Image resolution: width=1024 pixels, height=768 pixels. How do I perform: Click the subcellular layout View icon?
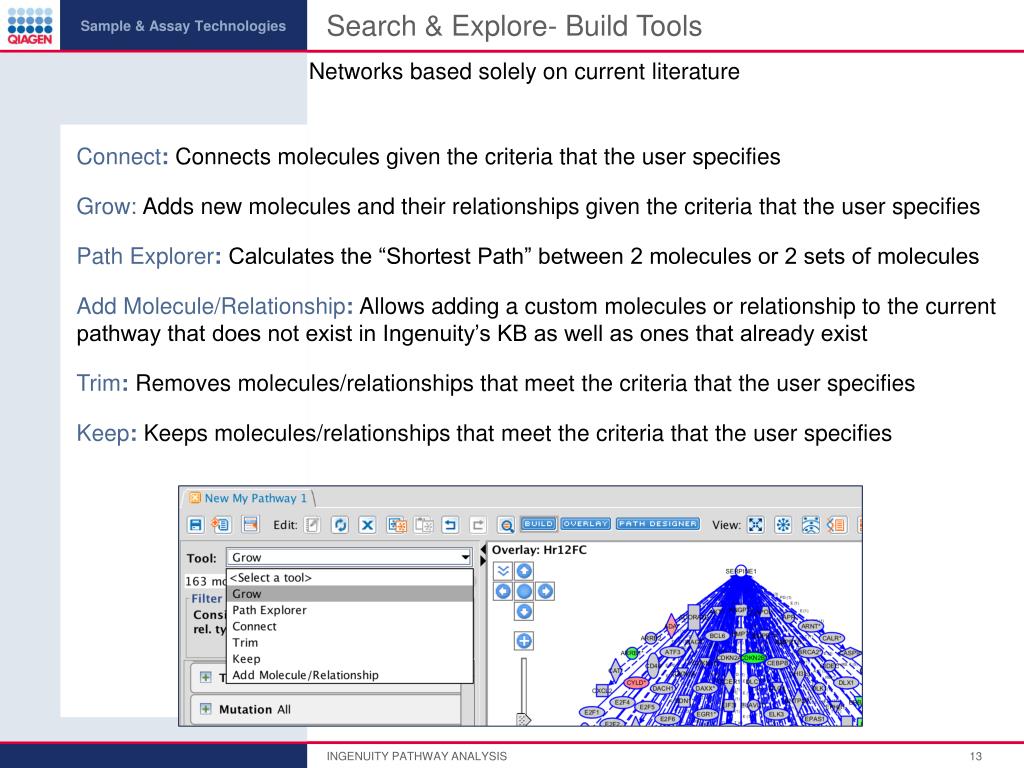pyautogui.click(x=810, y=524)
